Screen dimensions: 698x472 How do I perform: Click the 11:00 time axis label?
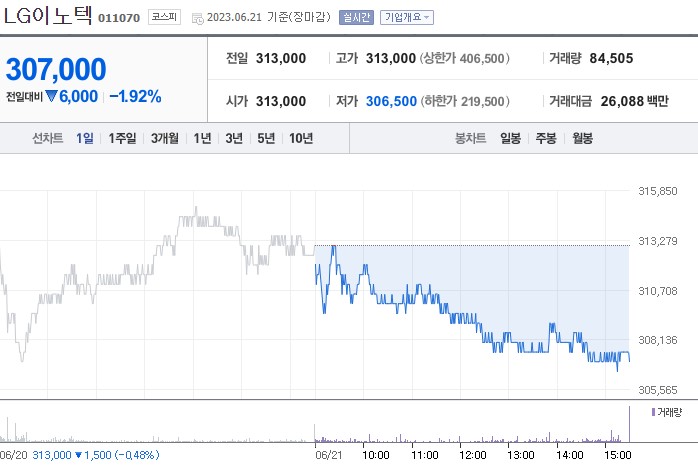click(425, 455)
